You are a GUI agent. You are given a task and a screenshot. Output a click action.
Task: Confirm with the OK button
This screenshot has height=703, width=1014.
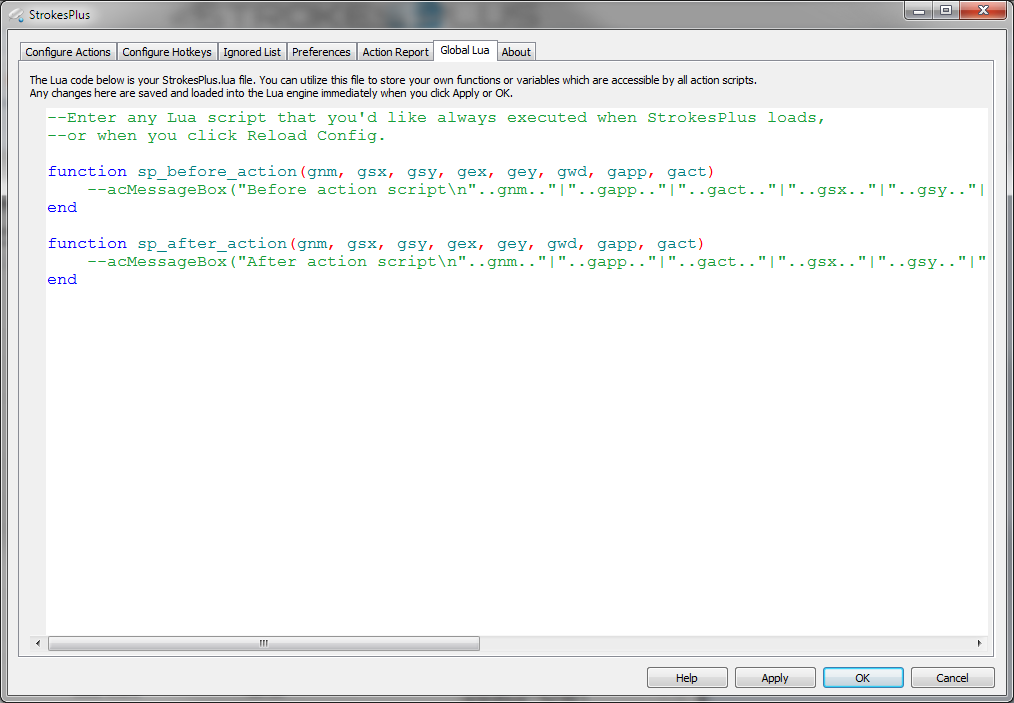click(863, 678)
